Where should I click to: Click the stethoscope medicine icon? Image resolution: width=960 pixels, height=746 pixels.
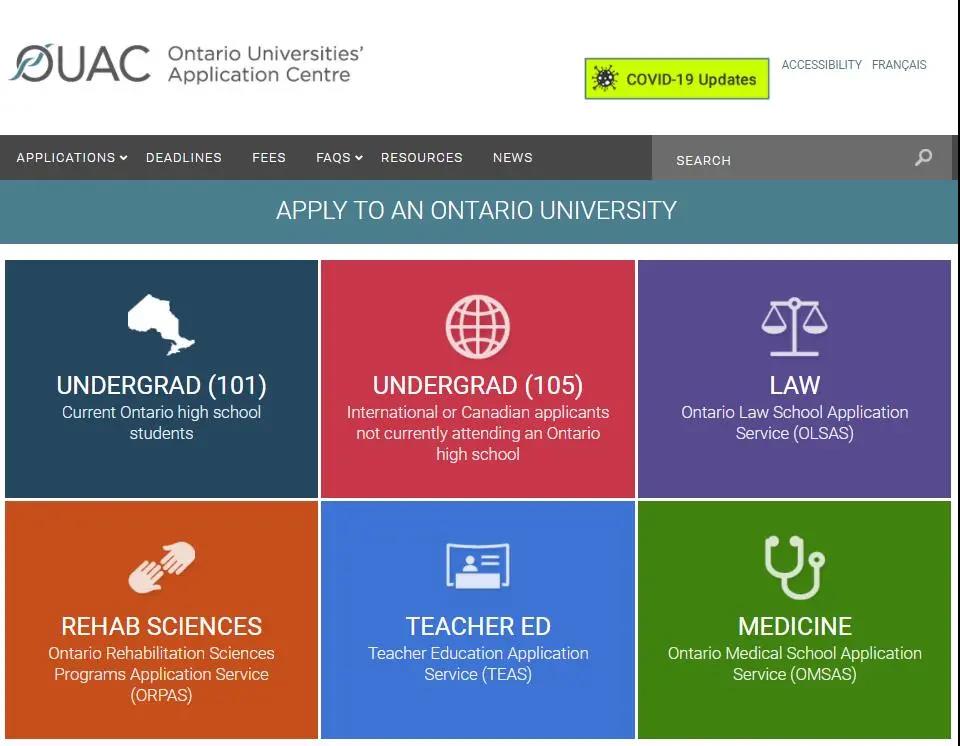[x=795, y=567]
